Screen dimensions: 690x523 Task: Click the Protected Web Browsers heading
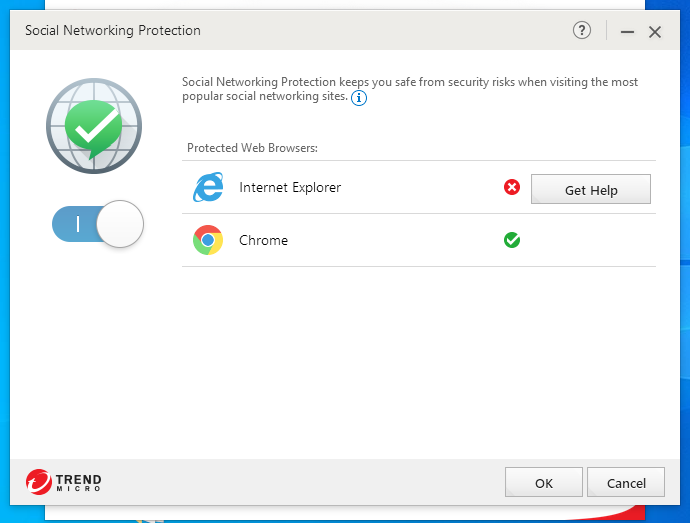(252, 148)
